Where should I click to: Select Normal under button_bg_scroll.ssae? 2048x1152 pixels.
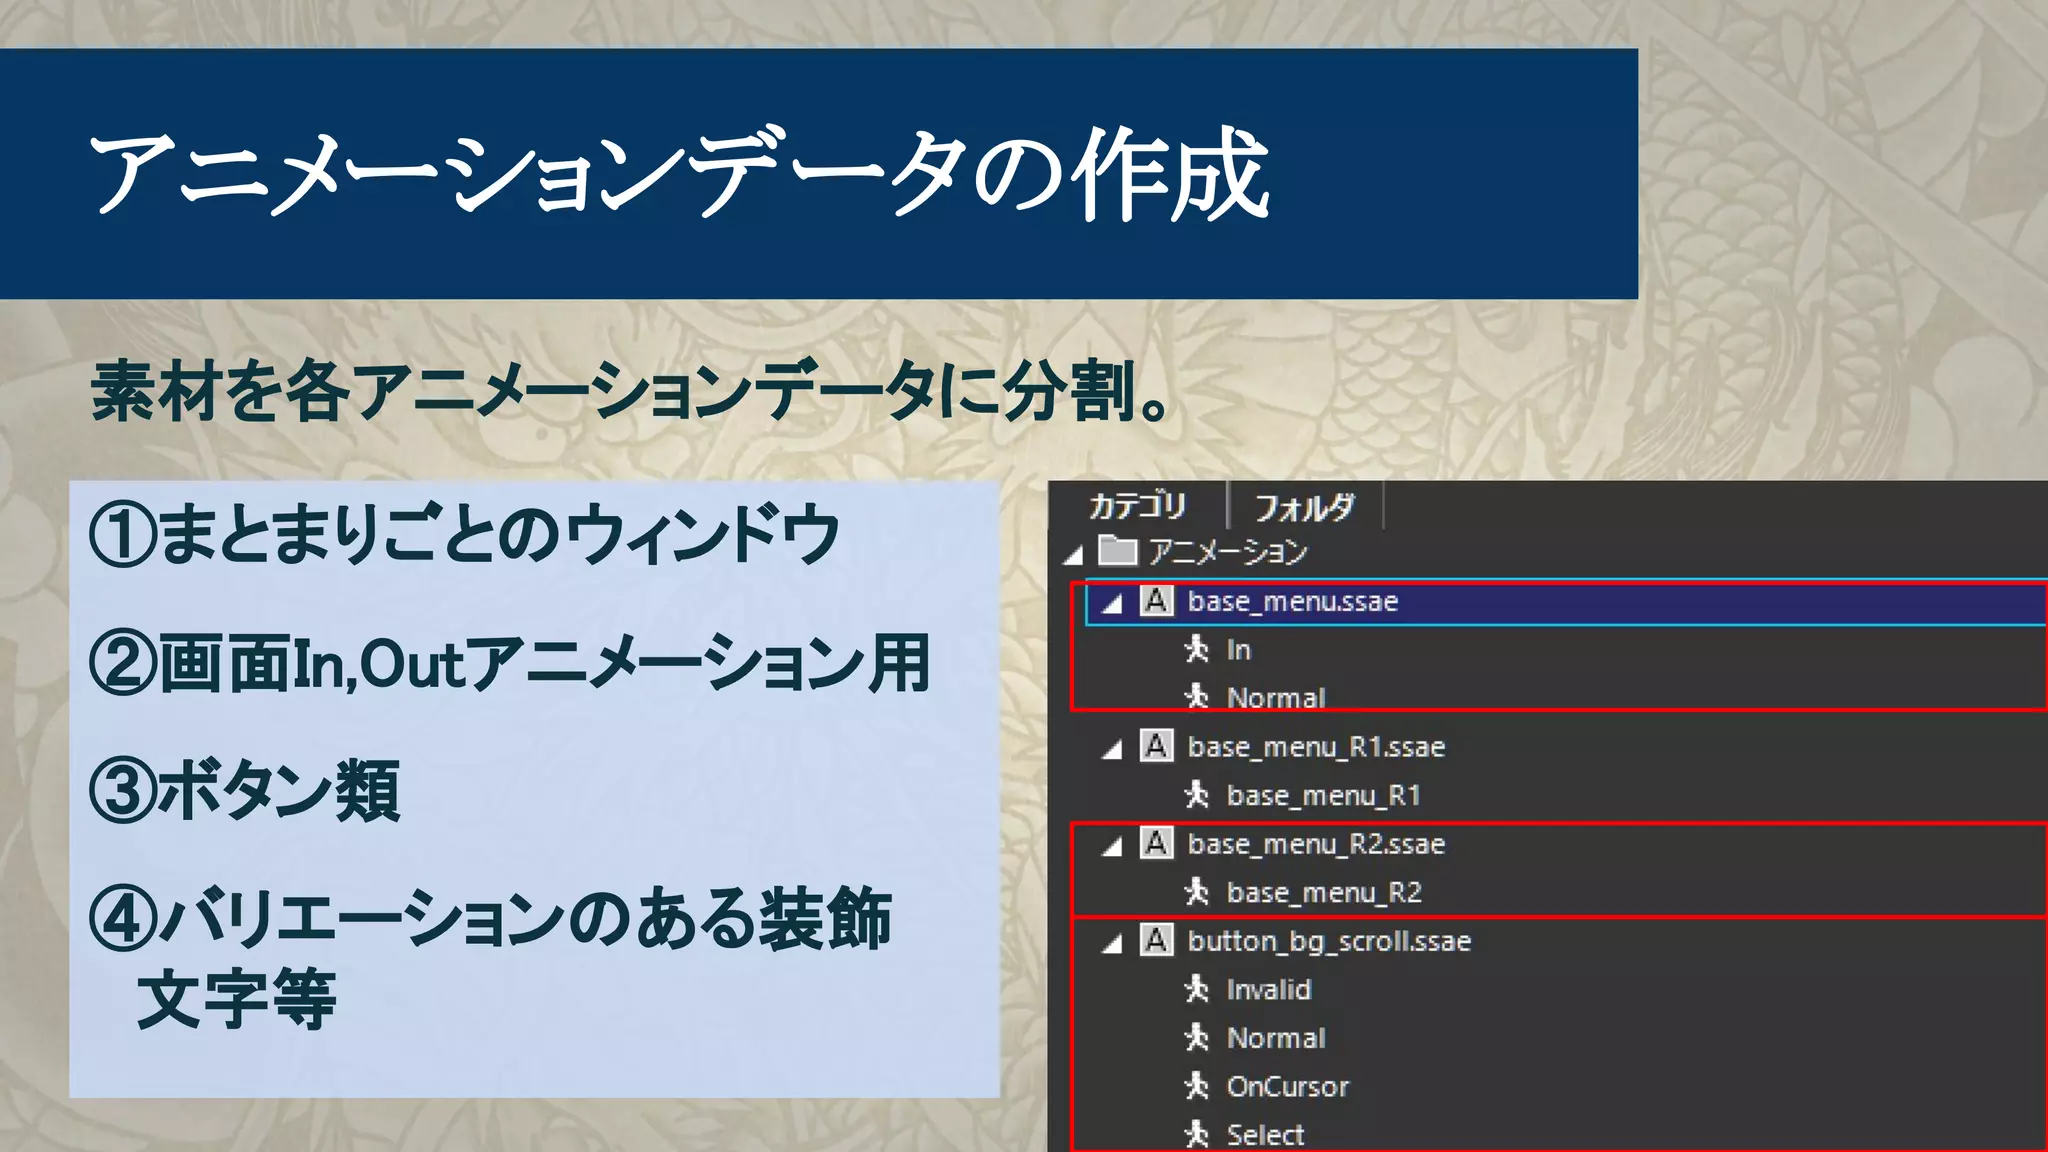click(x=1276, y=1038)
